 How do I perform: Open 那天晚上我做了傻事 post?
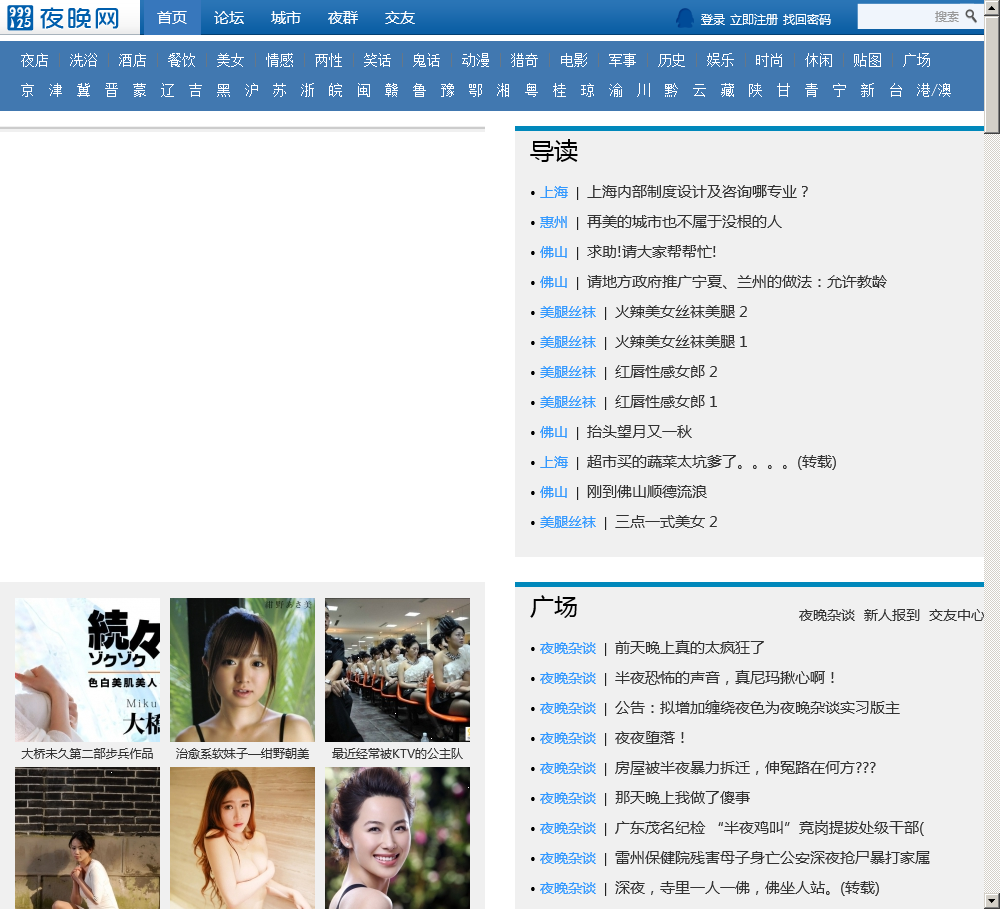682,798
